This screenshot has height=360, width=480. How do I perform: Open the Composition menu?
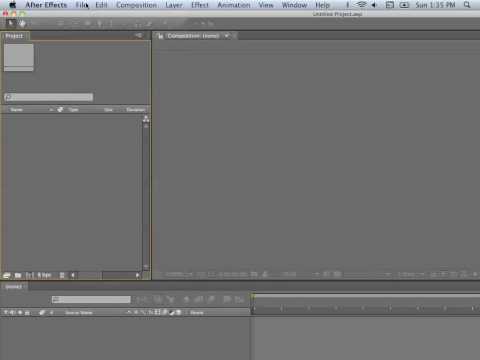pos(136,5)
